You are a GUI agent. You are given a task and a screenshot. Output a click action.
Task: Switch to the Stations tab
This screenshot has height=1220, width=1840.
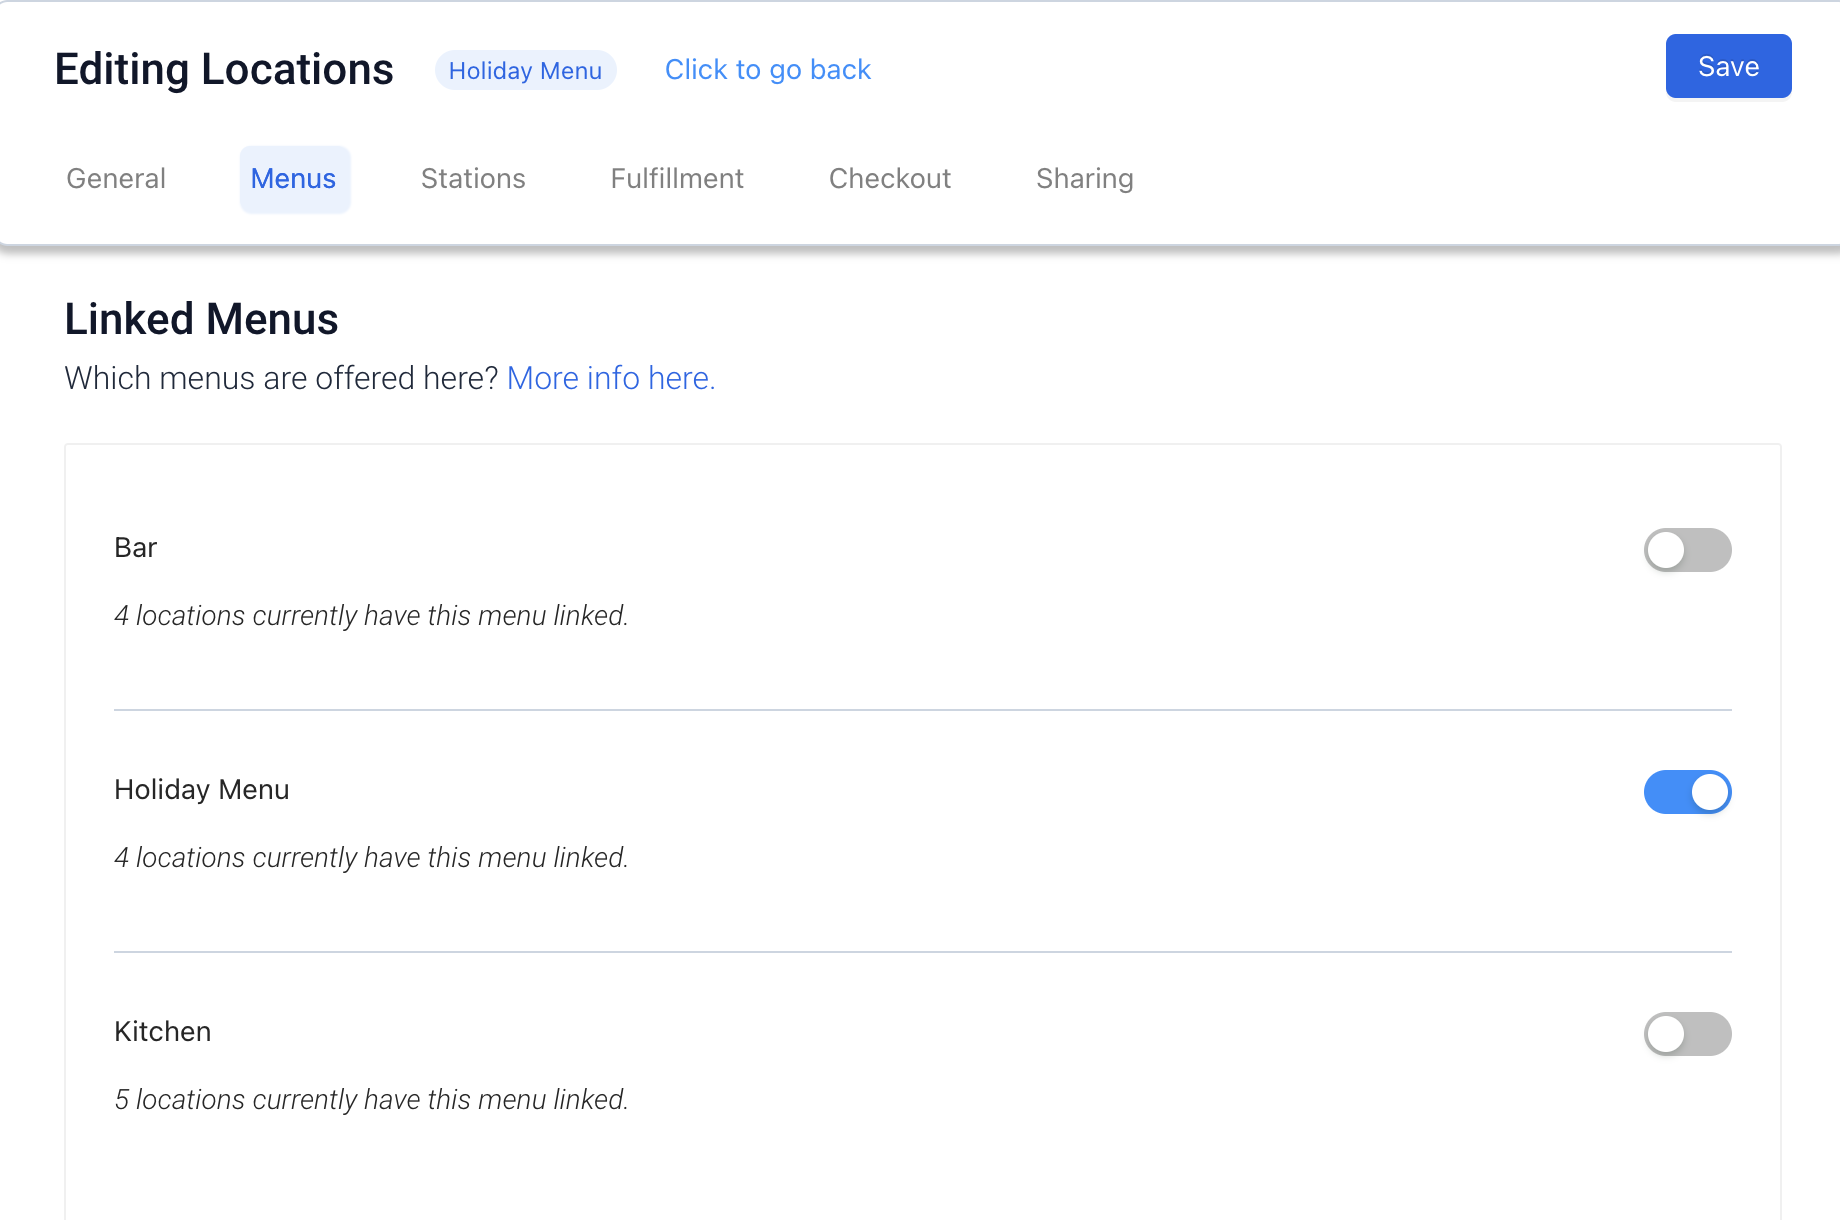click(x=473, y=179)
